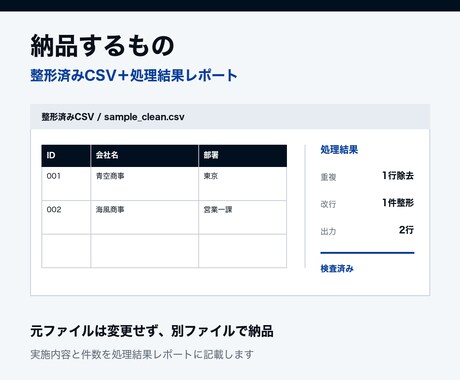Click the 検査済み status text

tap(337, 269)
